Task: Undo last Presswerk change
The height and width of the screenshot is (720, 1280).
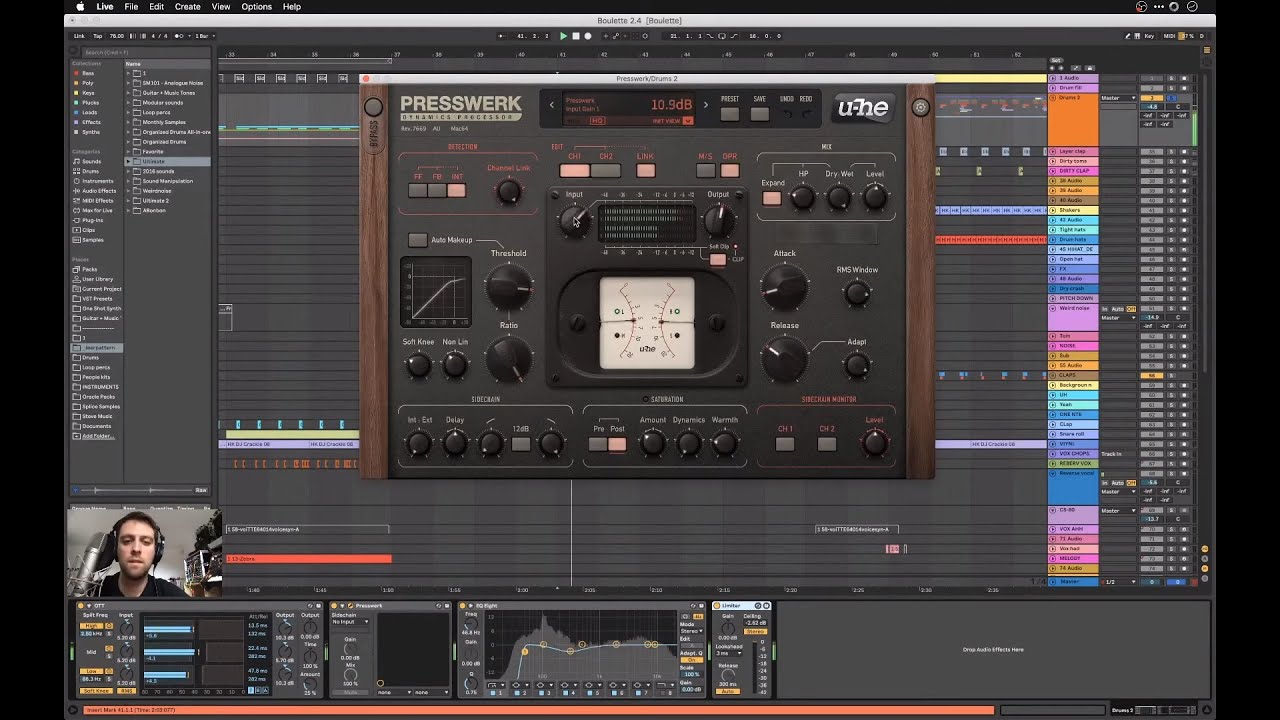Action: tap(787, 113)
